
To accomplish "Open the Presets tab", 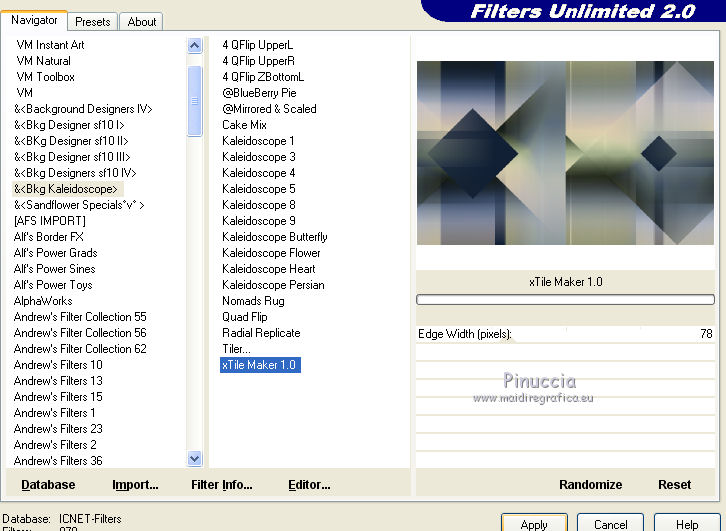I will pyautogui.click(x=93, y=22).
